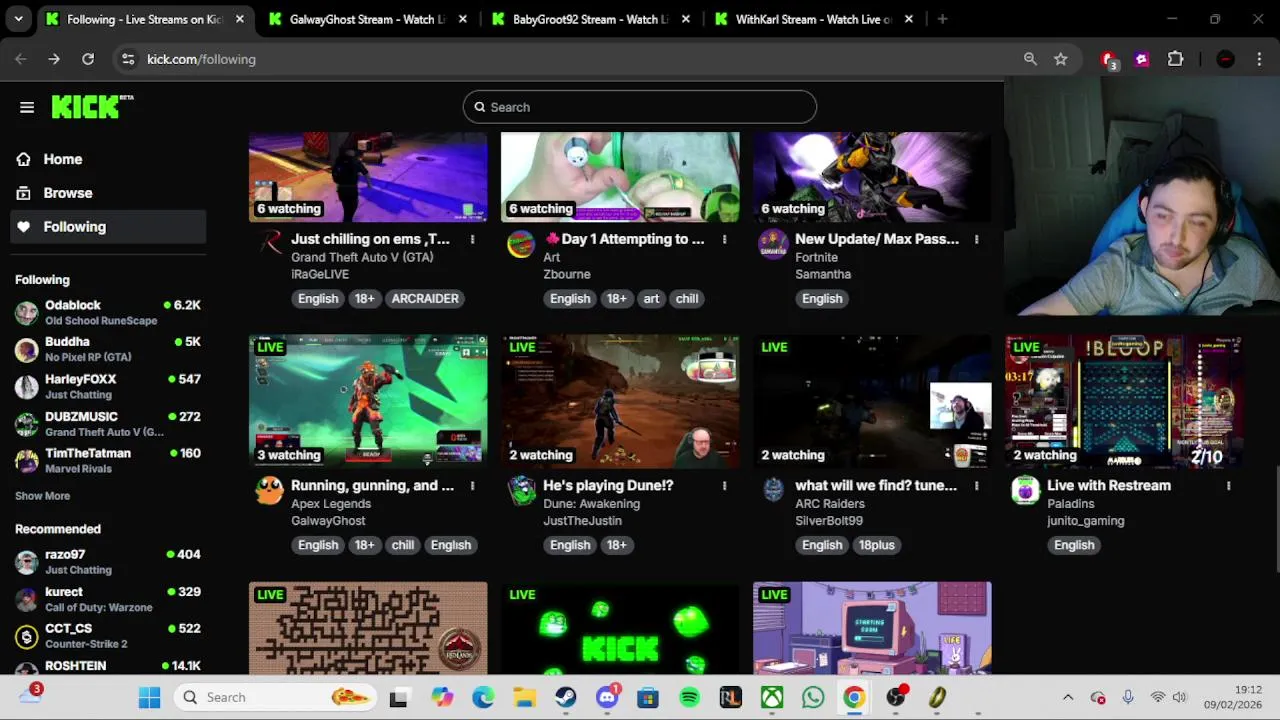This screenshot has width=1280, height=720.
Task: Open options menu for iRaGeLIVE stream card
Action: 472,239
